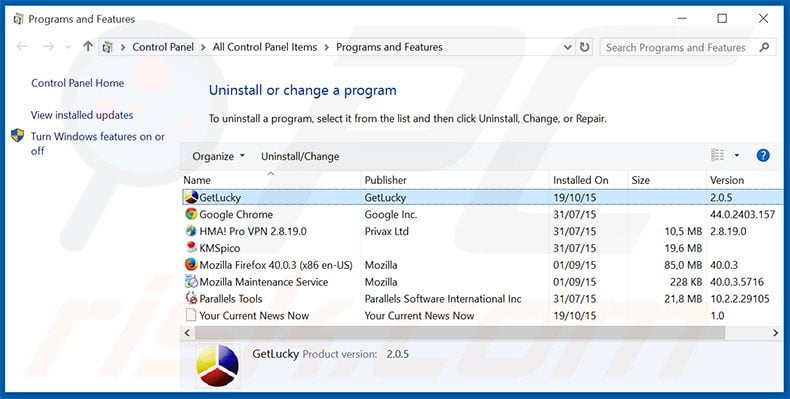Click the HMA! Pro VPN icon
The image size is (790, 399).
click(x=191, y=231)
